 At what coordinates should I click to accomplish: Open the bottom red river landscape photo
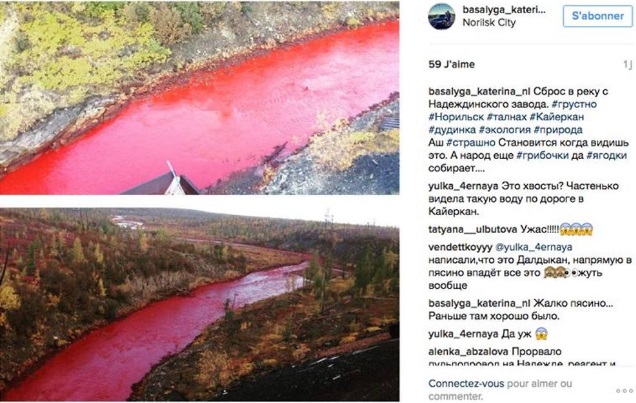pos(200,304)
